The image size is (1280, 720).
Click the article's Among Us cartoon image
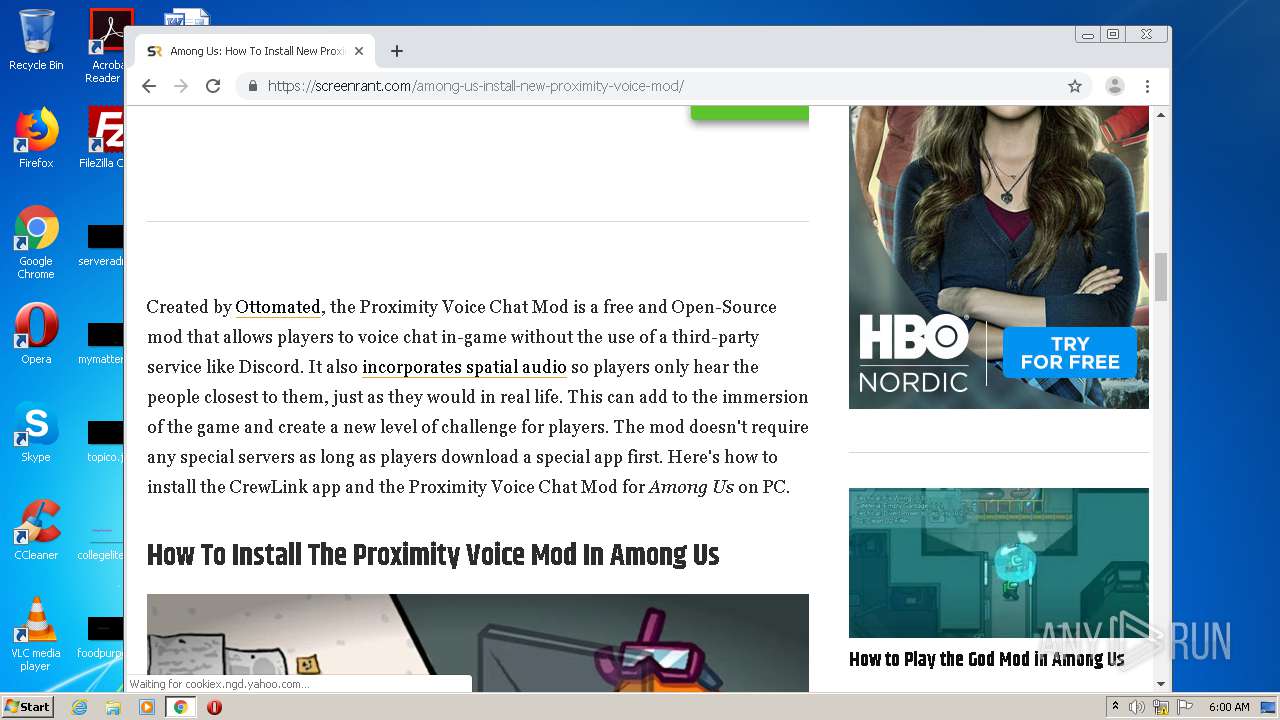pos(478,643)
